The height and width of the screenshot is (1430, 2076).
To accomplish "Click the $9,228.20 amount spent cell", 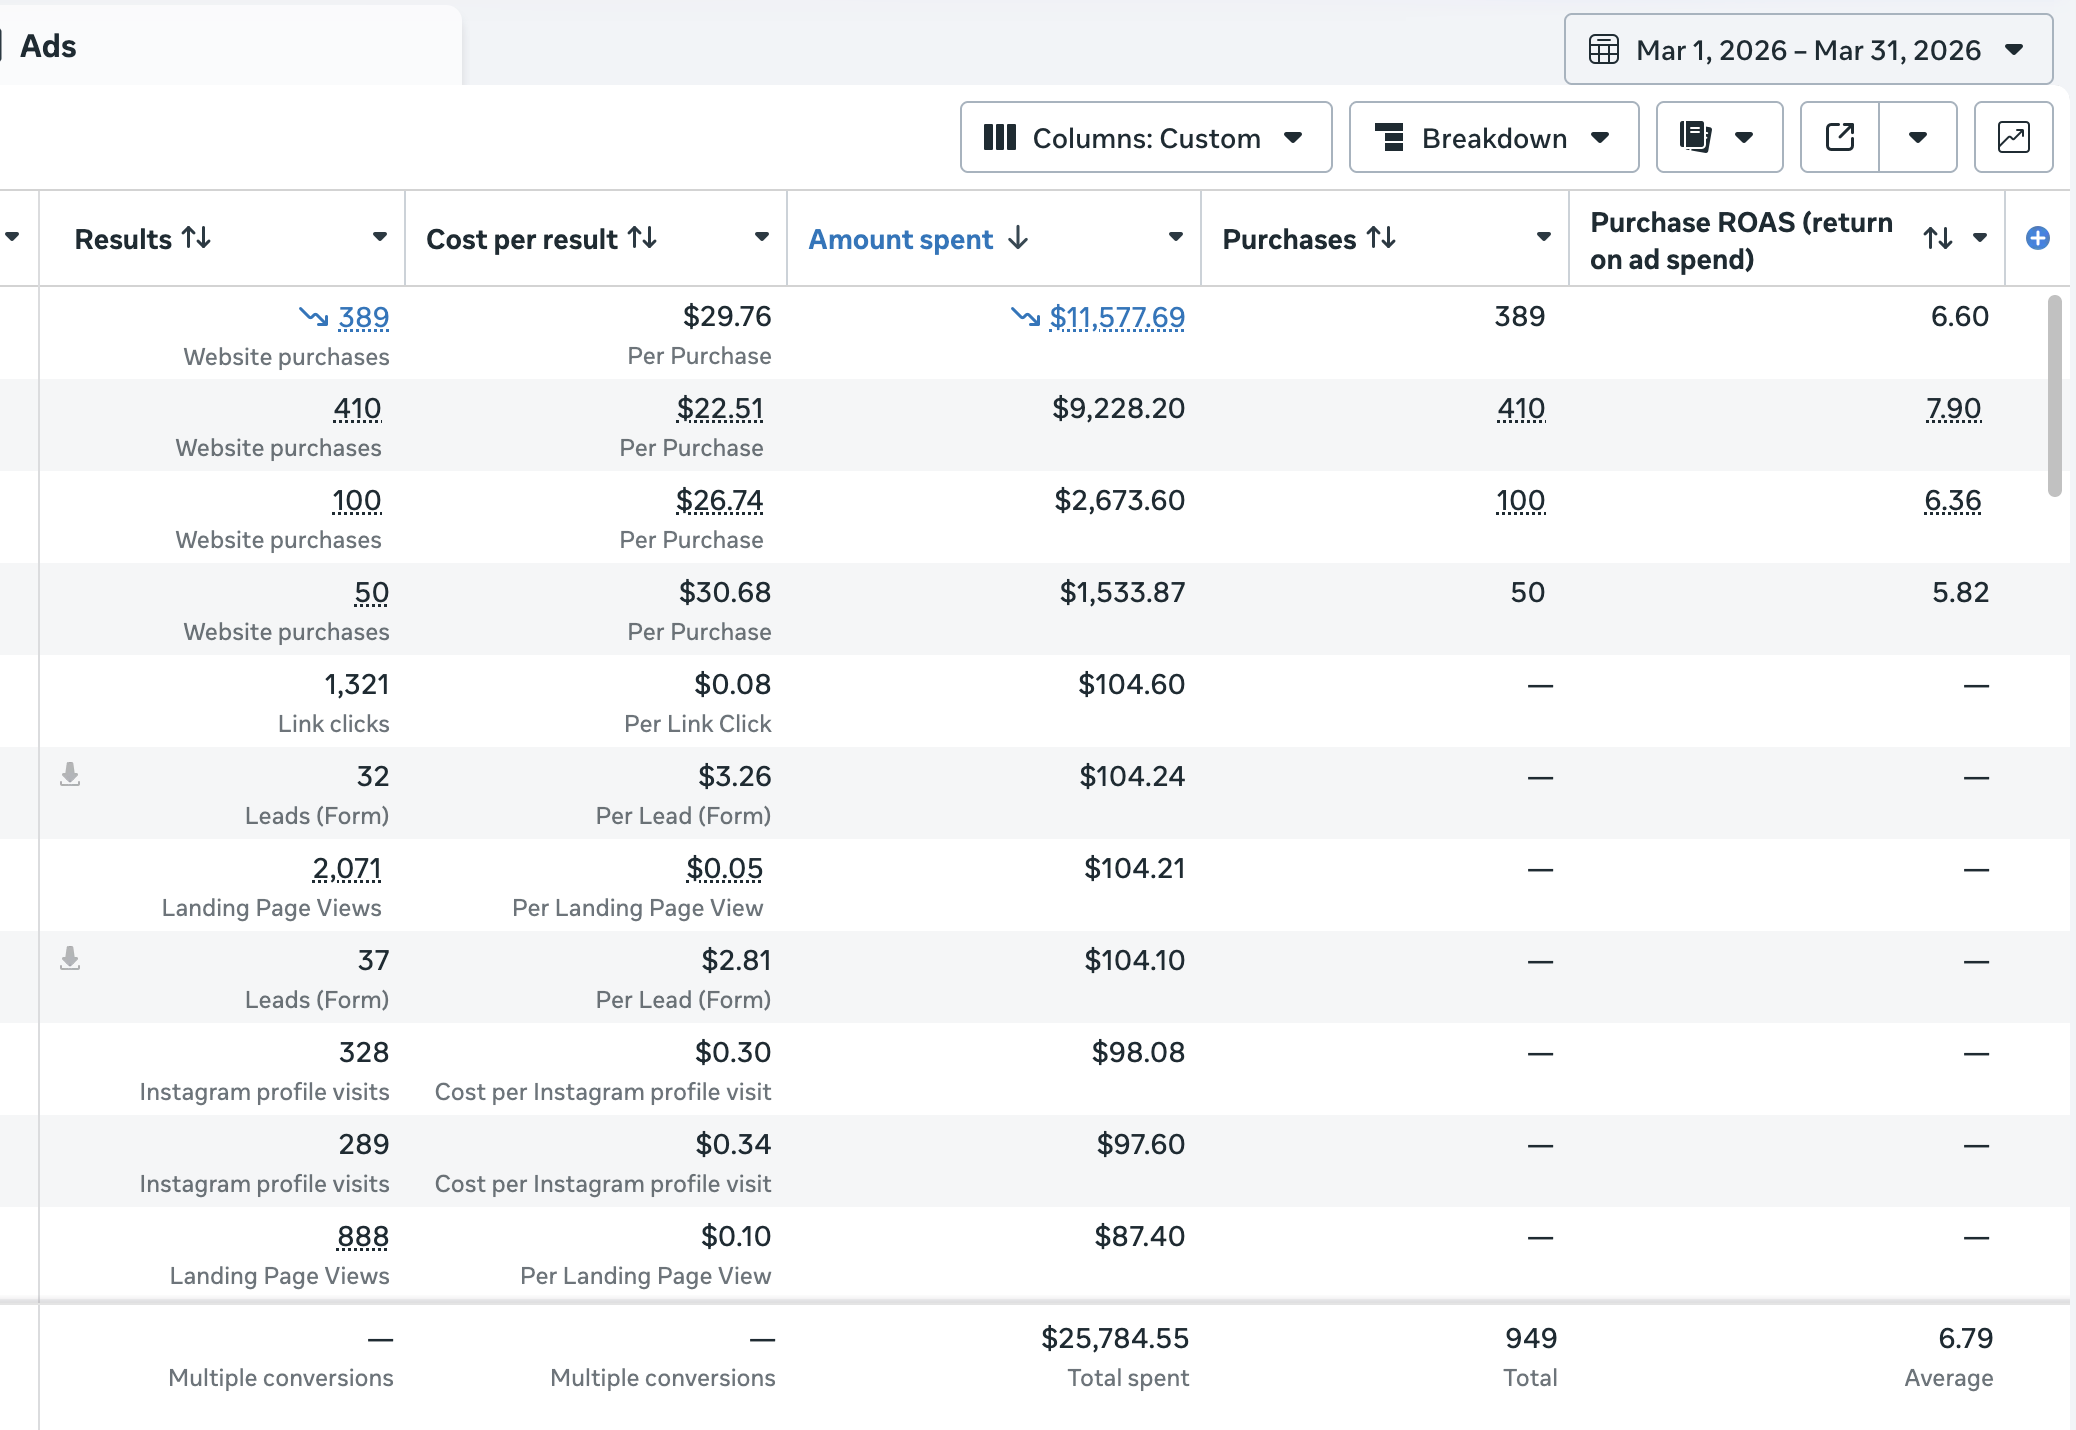I will click(1118, 408).
